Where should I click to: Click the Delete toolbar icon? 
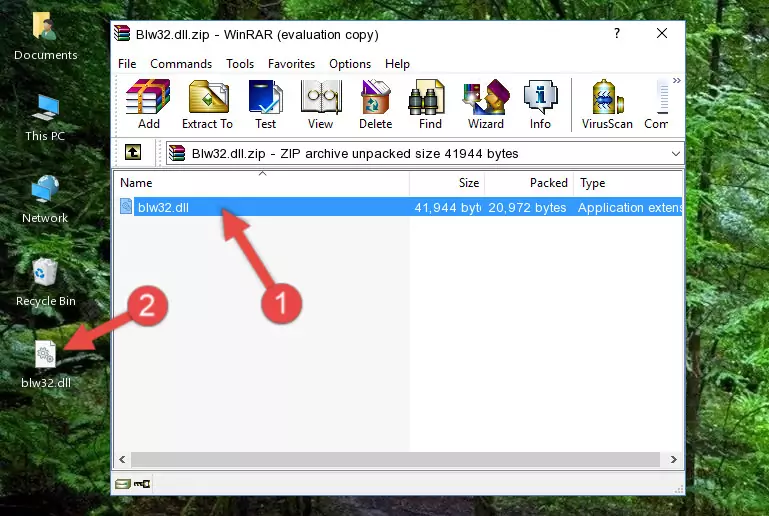[376, 104]
